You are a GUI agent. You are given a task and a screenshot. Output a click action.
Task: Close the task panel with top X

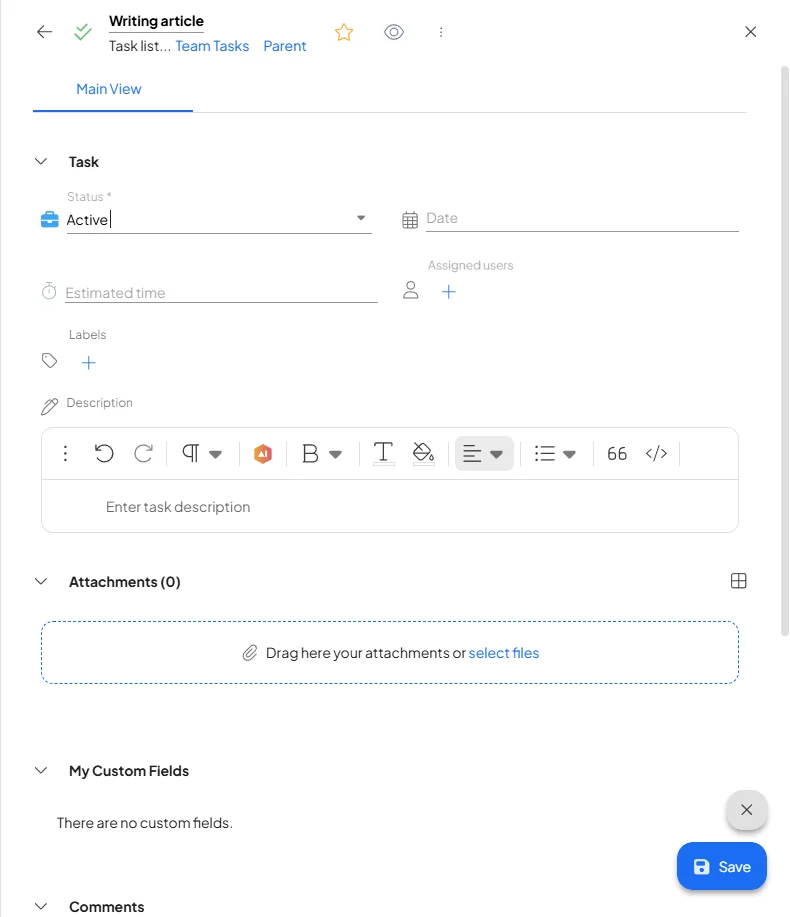751,32
